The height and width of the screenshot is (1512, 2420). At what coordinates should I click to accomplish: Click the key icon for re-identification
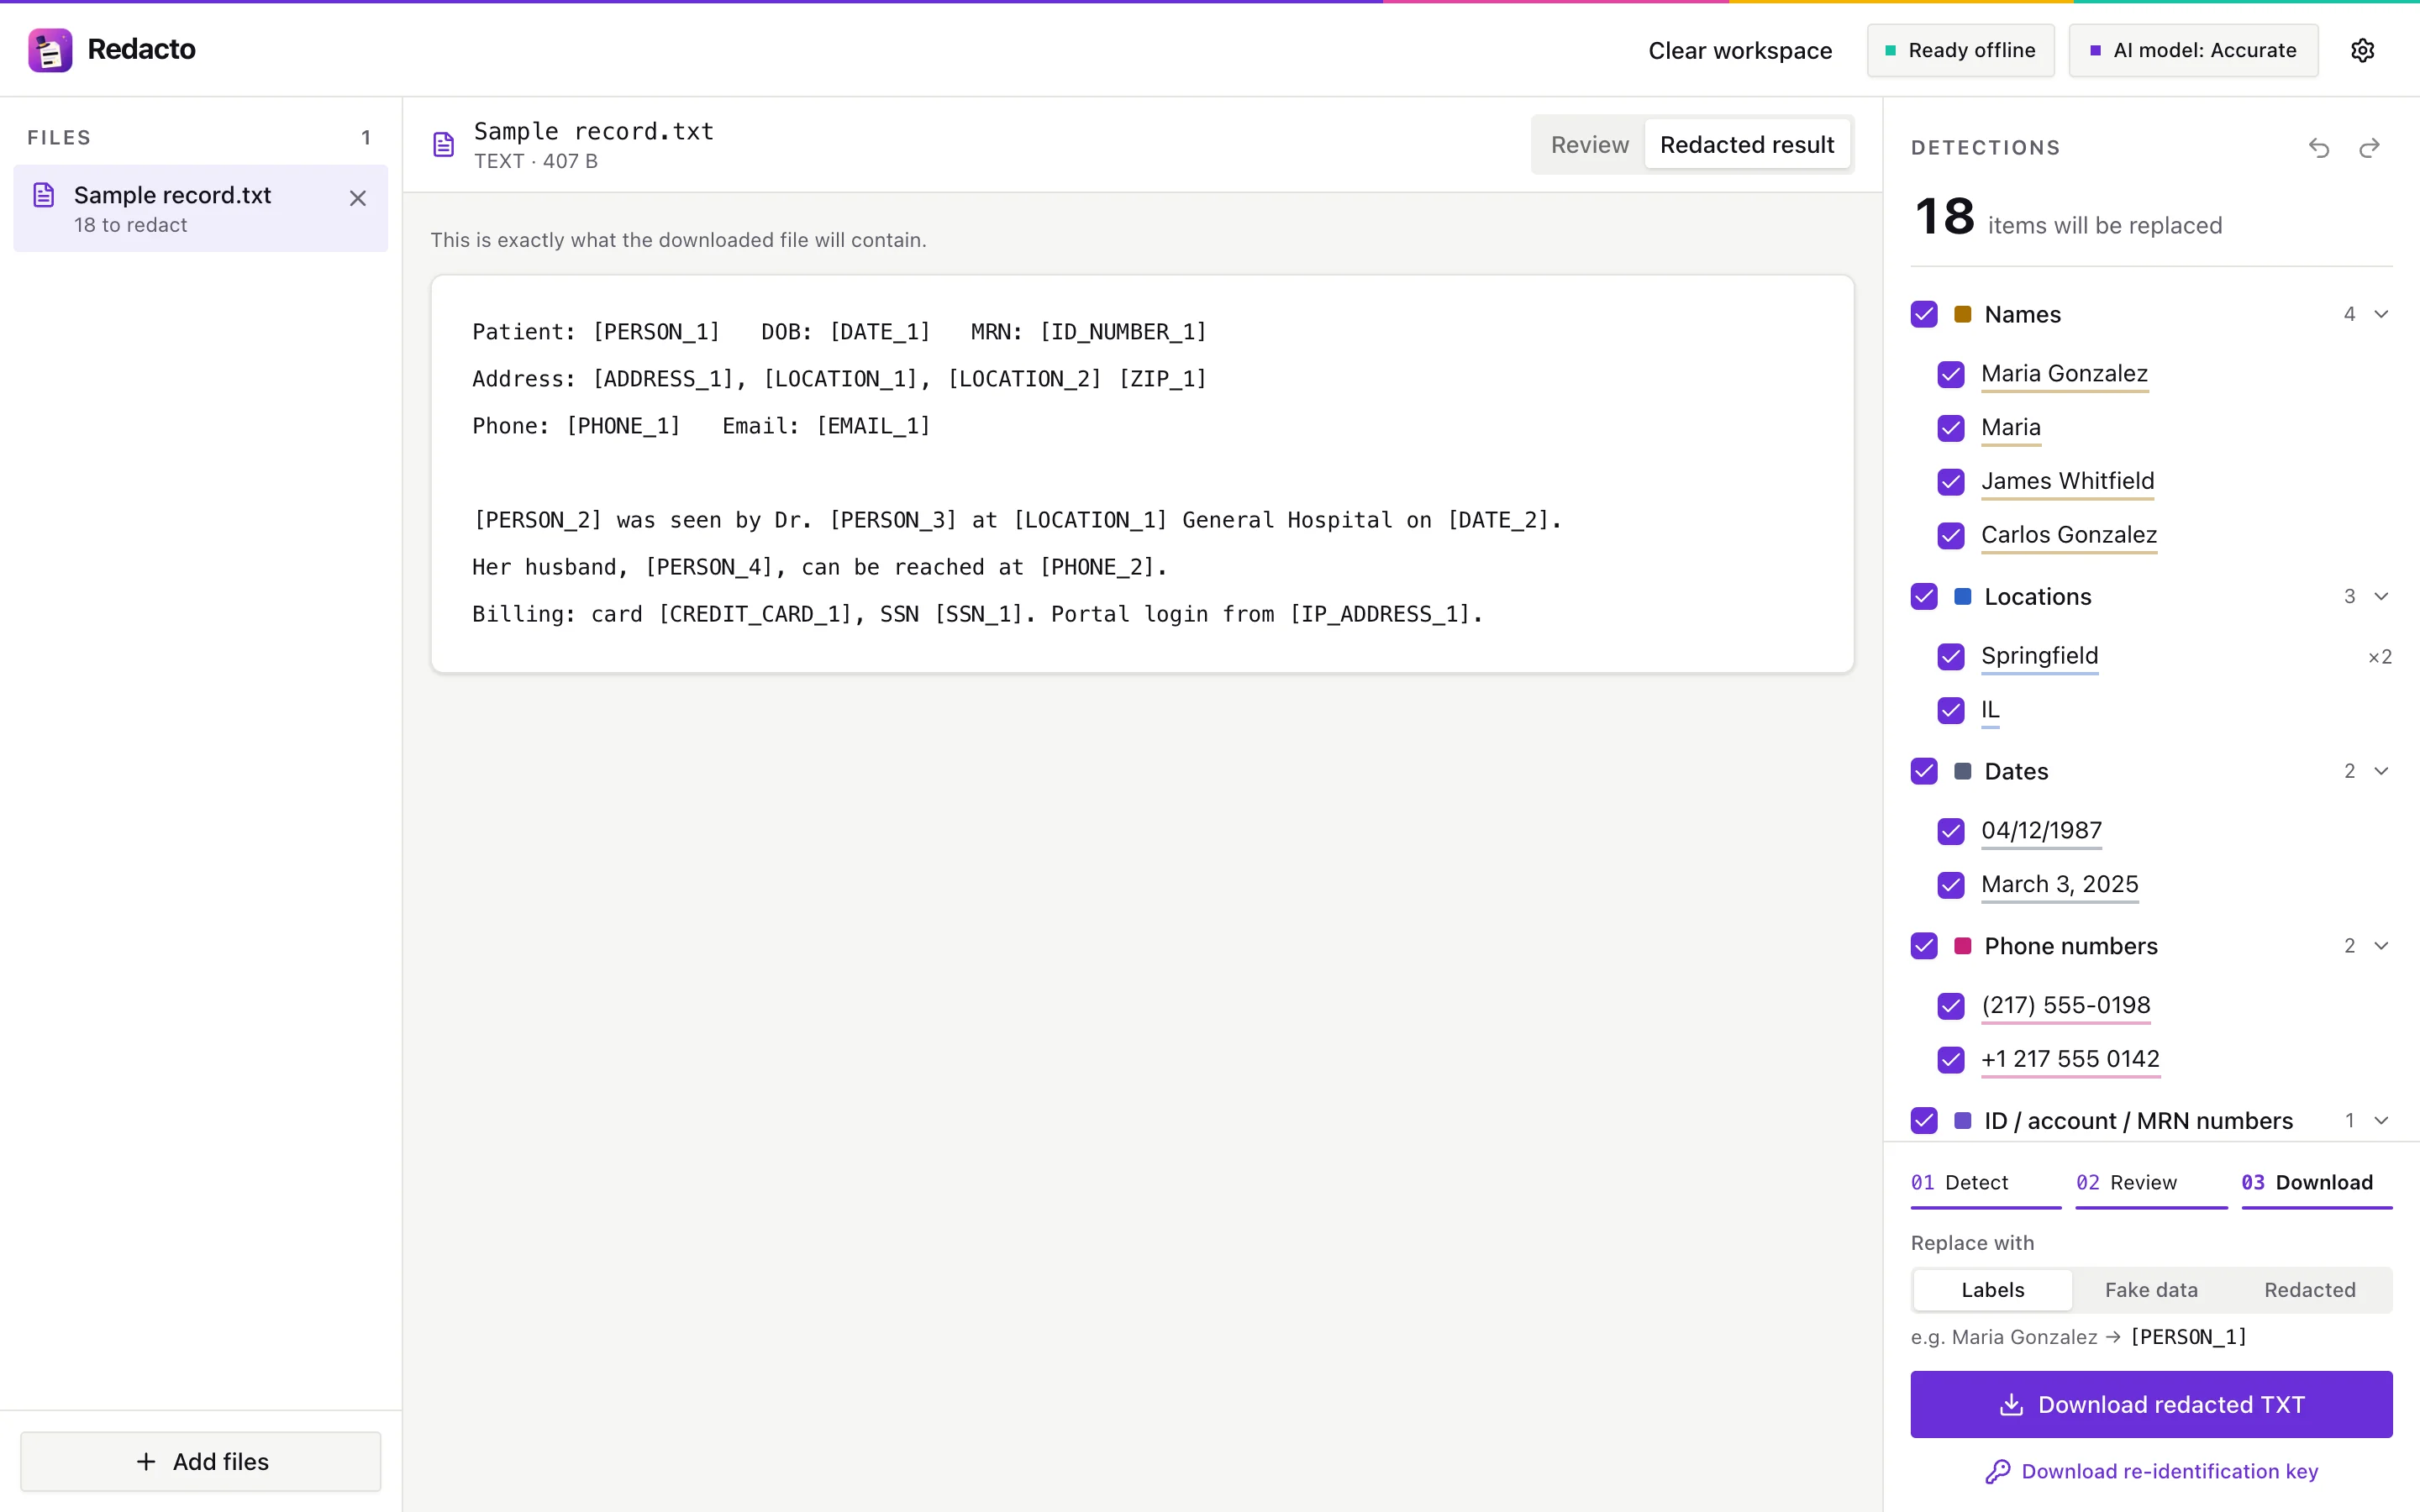point(1998,1471)
